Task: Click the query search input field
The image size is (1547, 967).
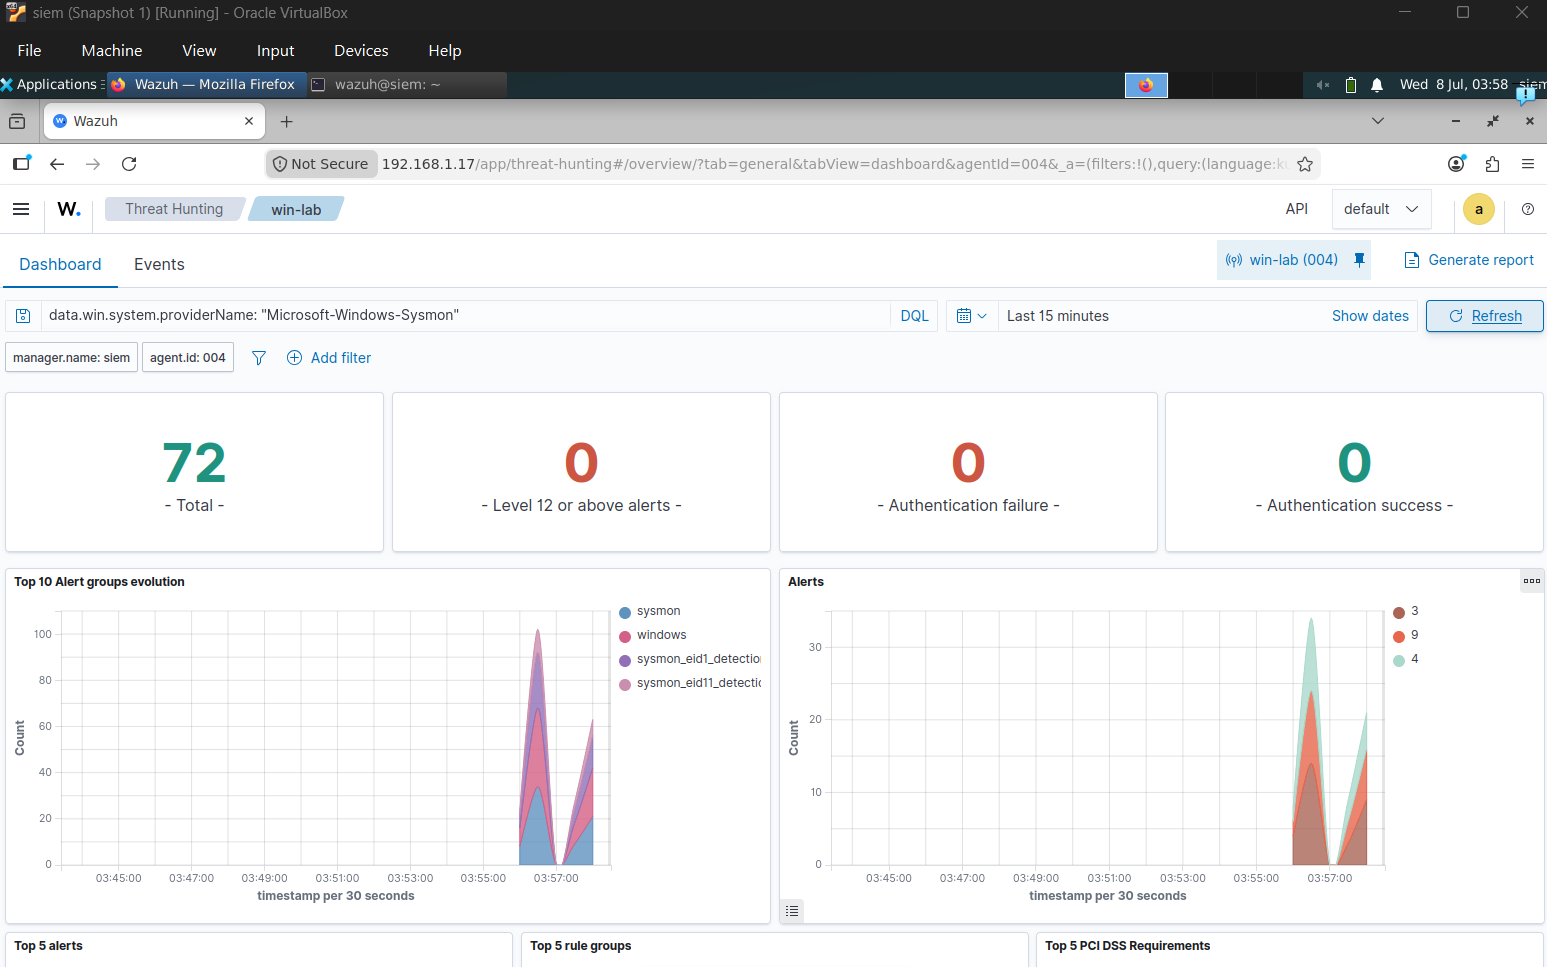Action: 465,316
